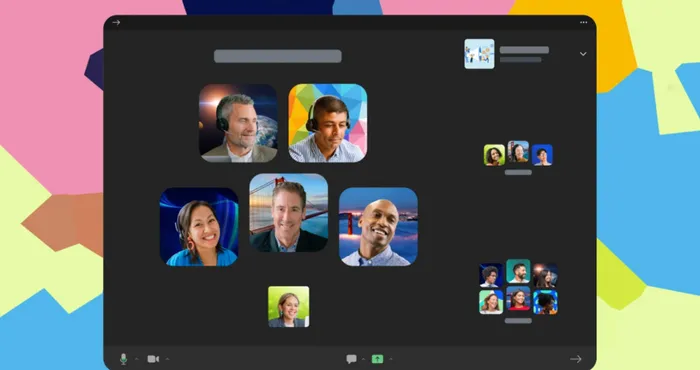Collapse the top-right chevron panel
Viewport: 700px width, 370px height.
point(583,54)
